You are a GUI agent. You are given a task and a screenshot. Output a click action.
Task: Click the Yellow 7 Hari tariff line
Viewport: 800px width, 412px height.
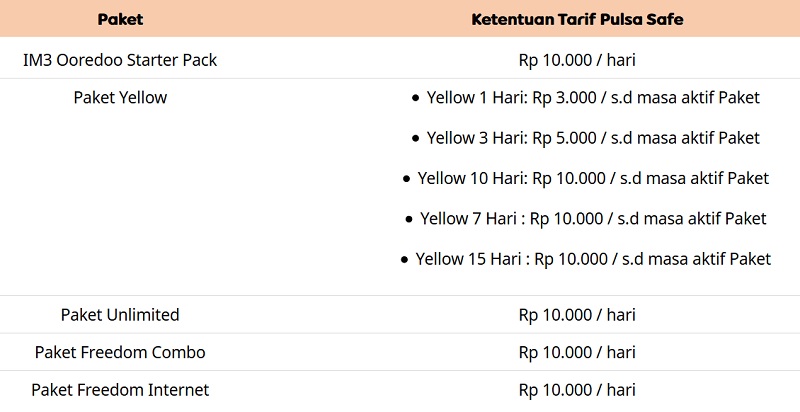tap(593, 218)
